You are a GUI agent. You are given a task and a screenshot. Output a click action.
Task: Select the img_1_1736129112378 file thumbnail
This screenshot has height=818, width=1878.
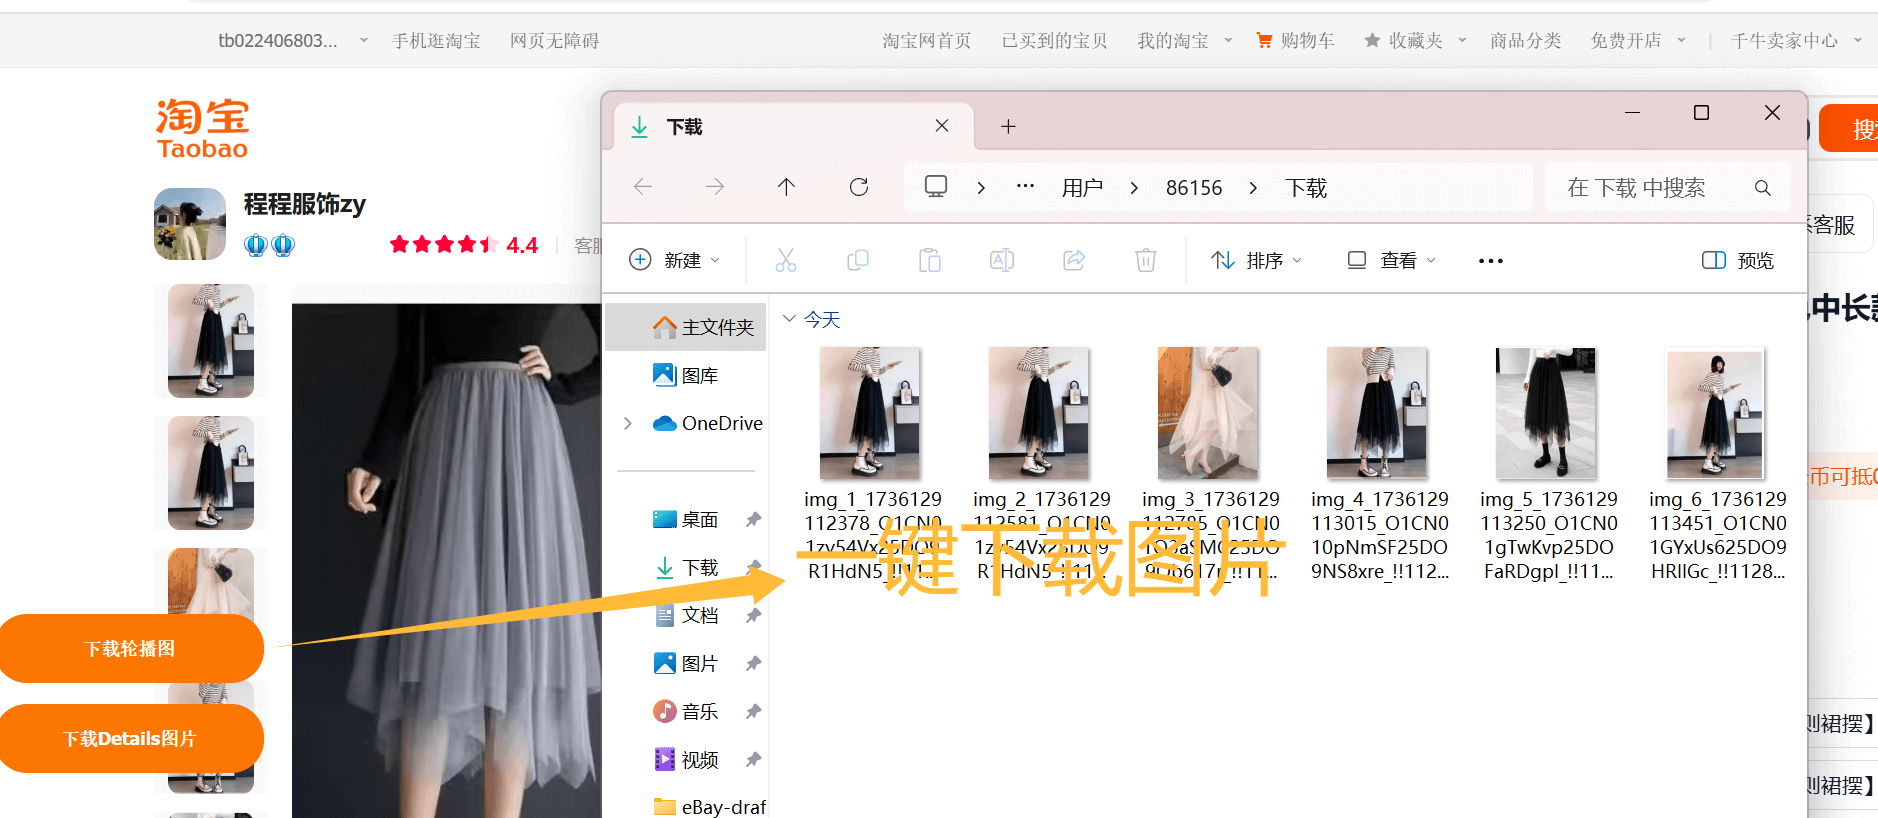[x=870, y=413]
